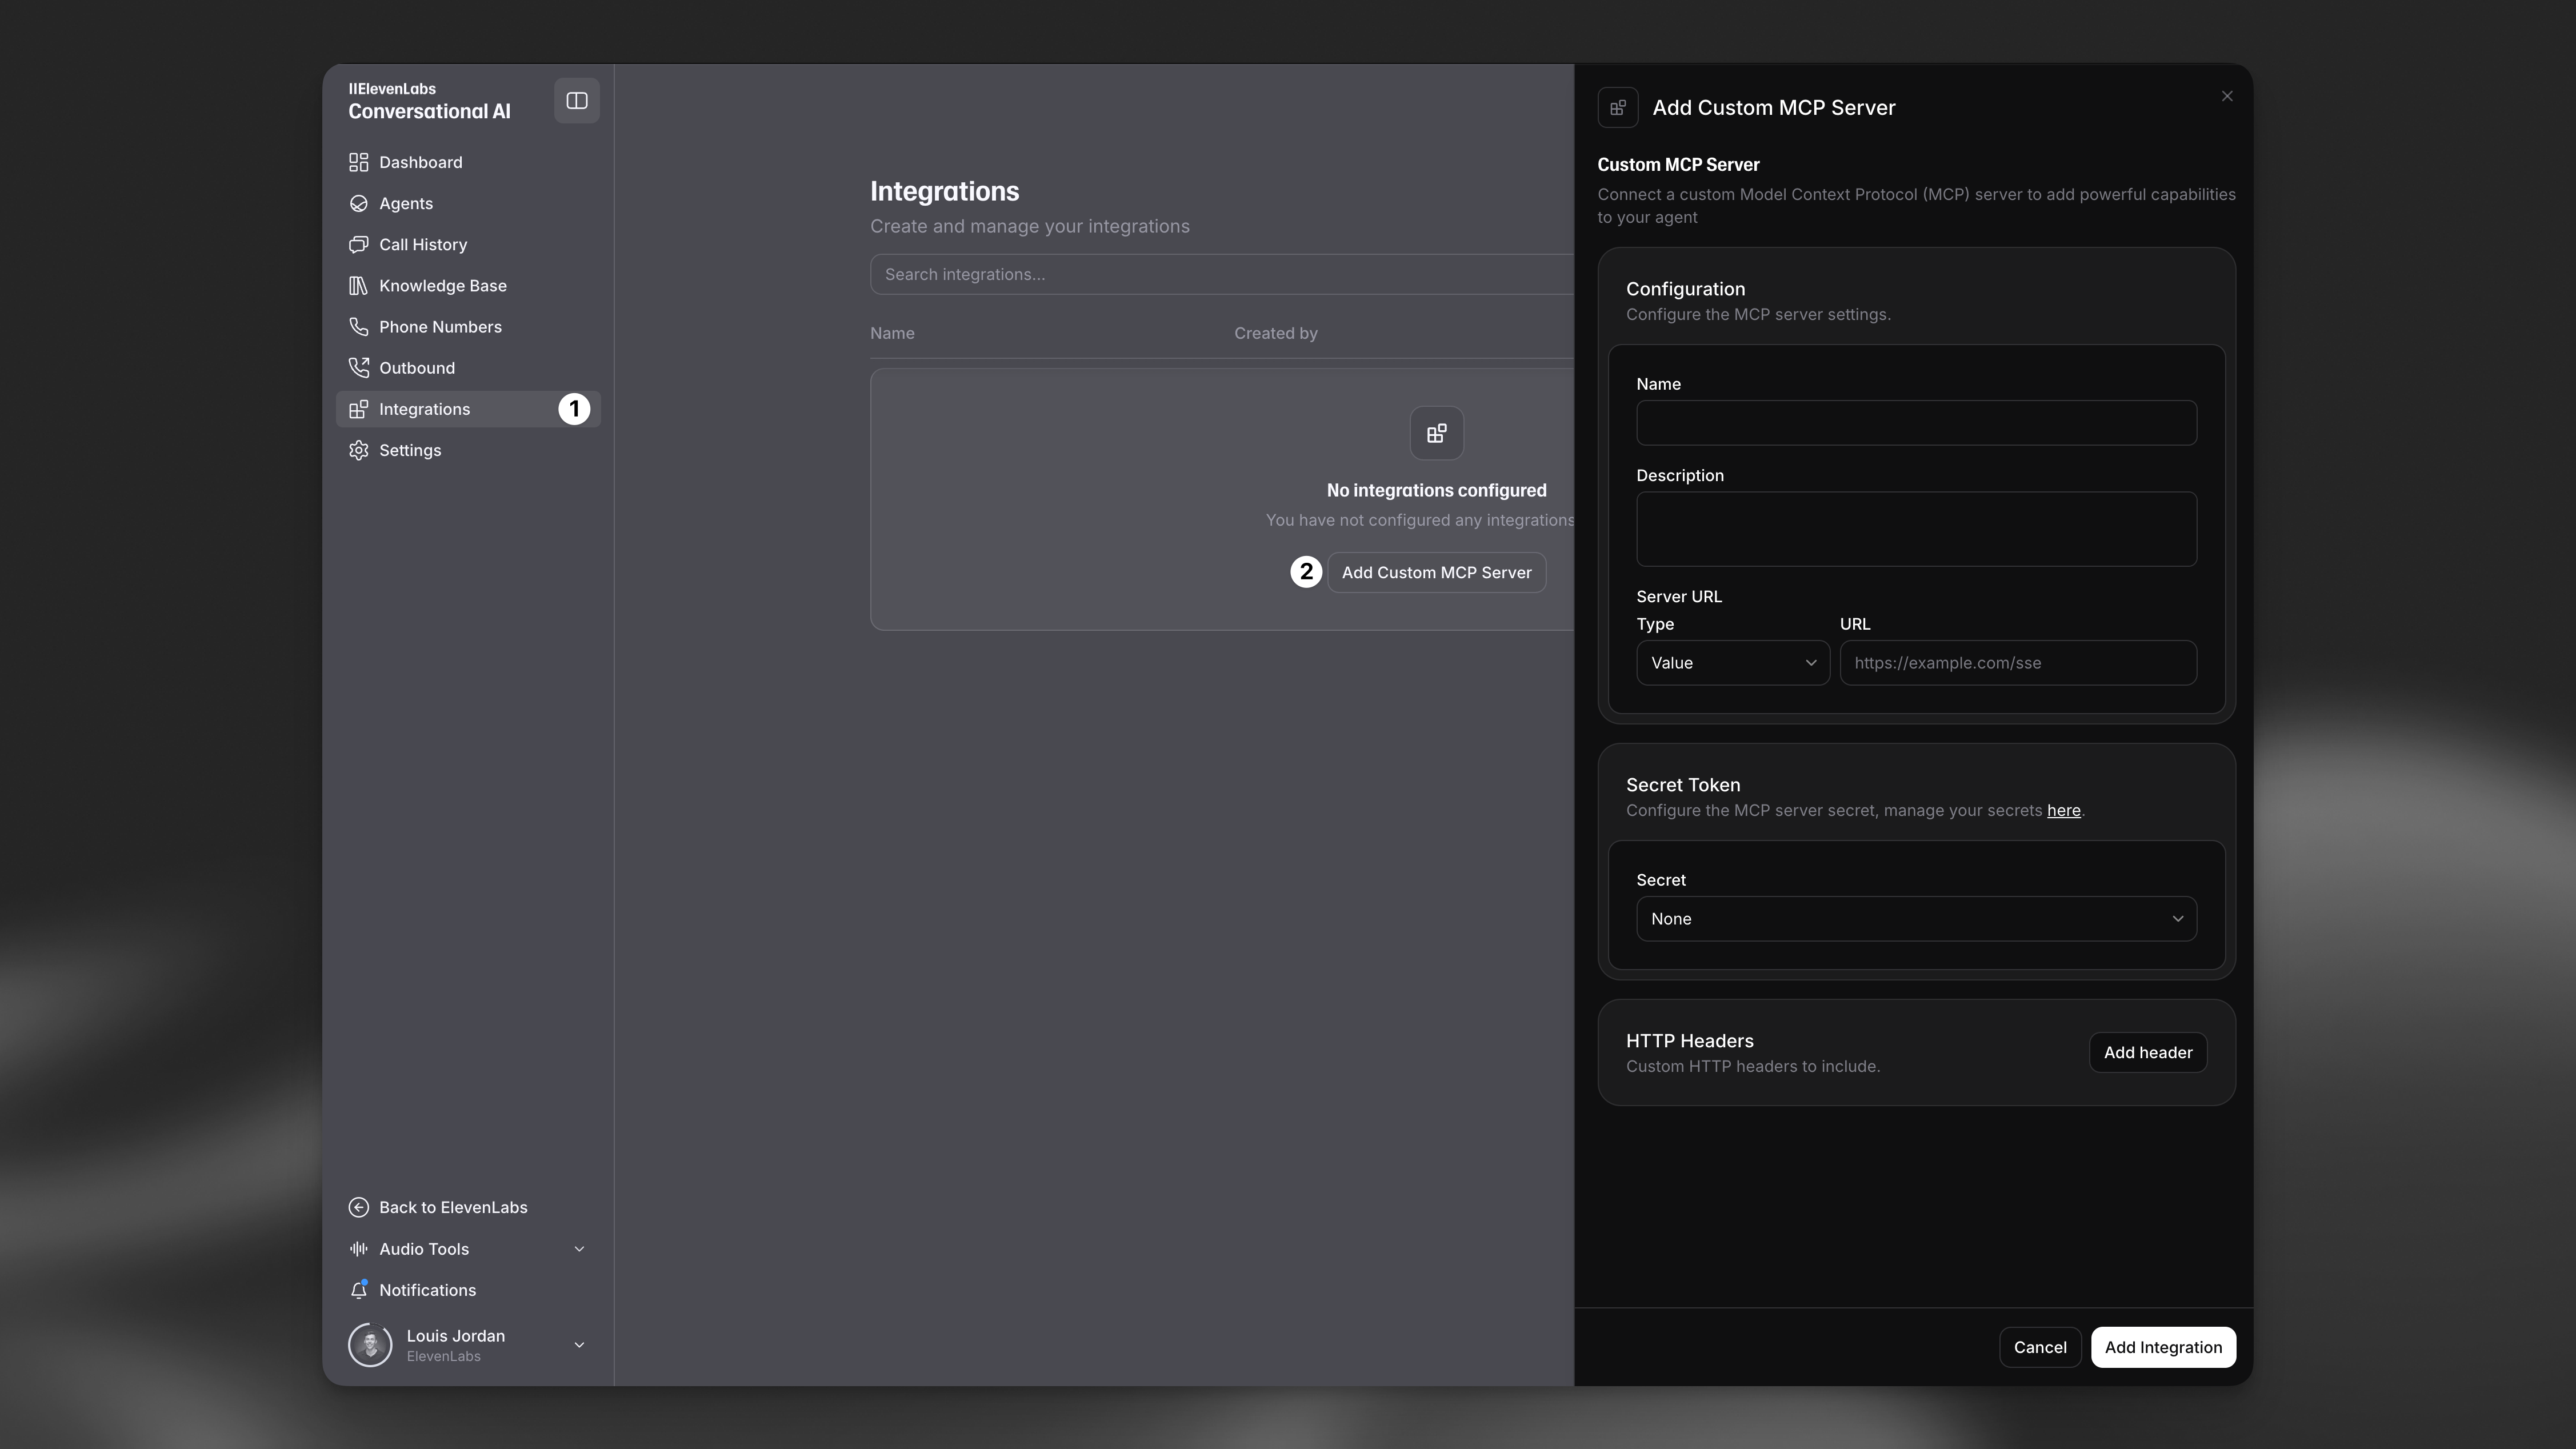2576x1449 pixels.
Task: Open Phone Numbers section
Action: click(440, 326)
